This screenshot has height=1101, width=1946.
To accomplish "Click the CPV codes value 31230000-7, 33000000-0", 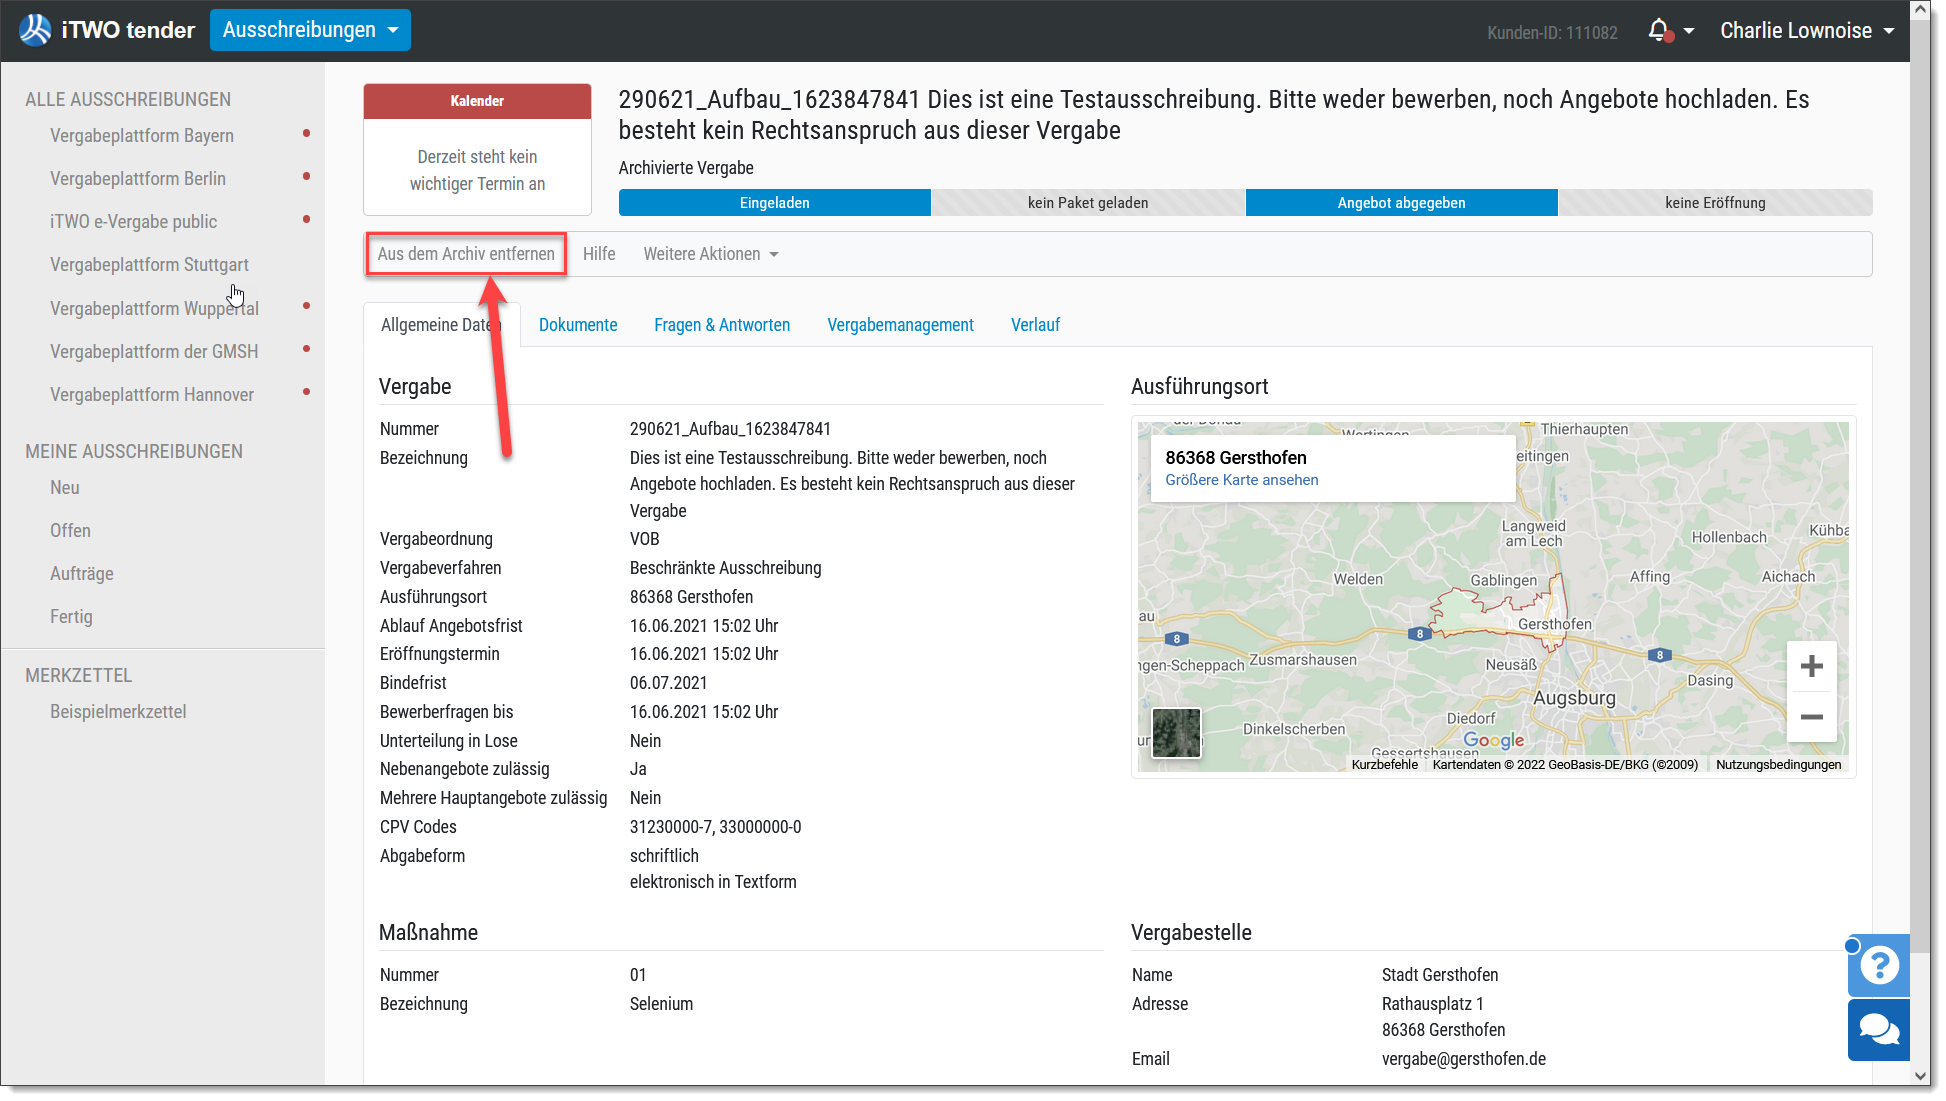I will 716,826.
